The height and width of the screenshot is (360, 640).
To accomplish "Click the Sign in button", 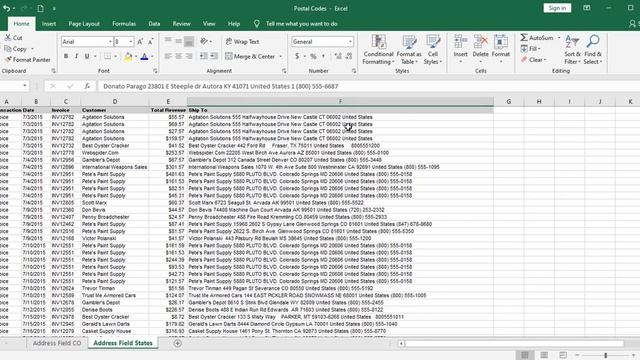I will click(x=557, y=8).
